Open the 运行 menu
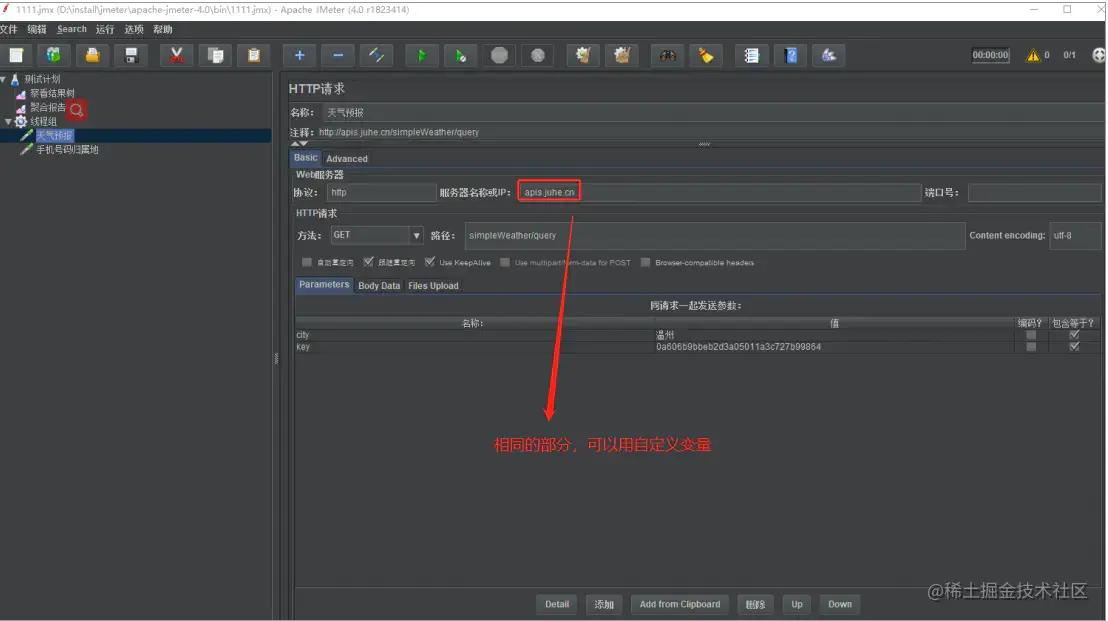The image size is (1108, 621). [x=105, y=30]
